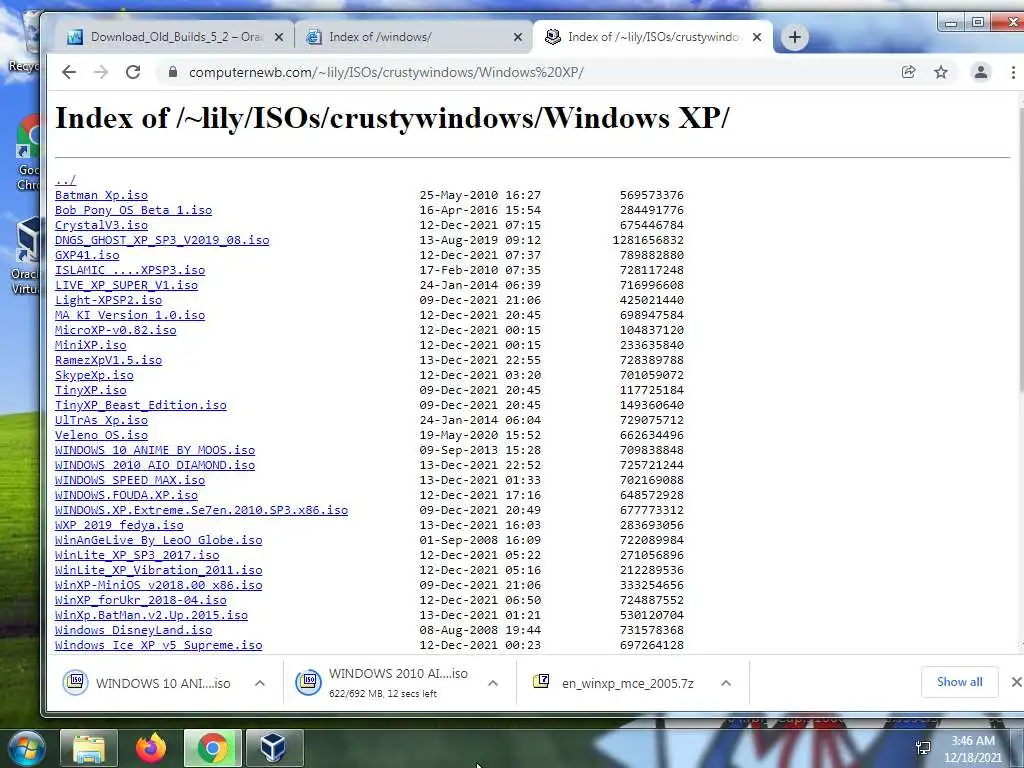
Task: Expand options for WINDOWS 2010 AI....iso download
Action: click(493, 683)
